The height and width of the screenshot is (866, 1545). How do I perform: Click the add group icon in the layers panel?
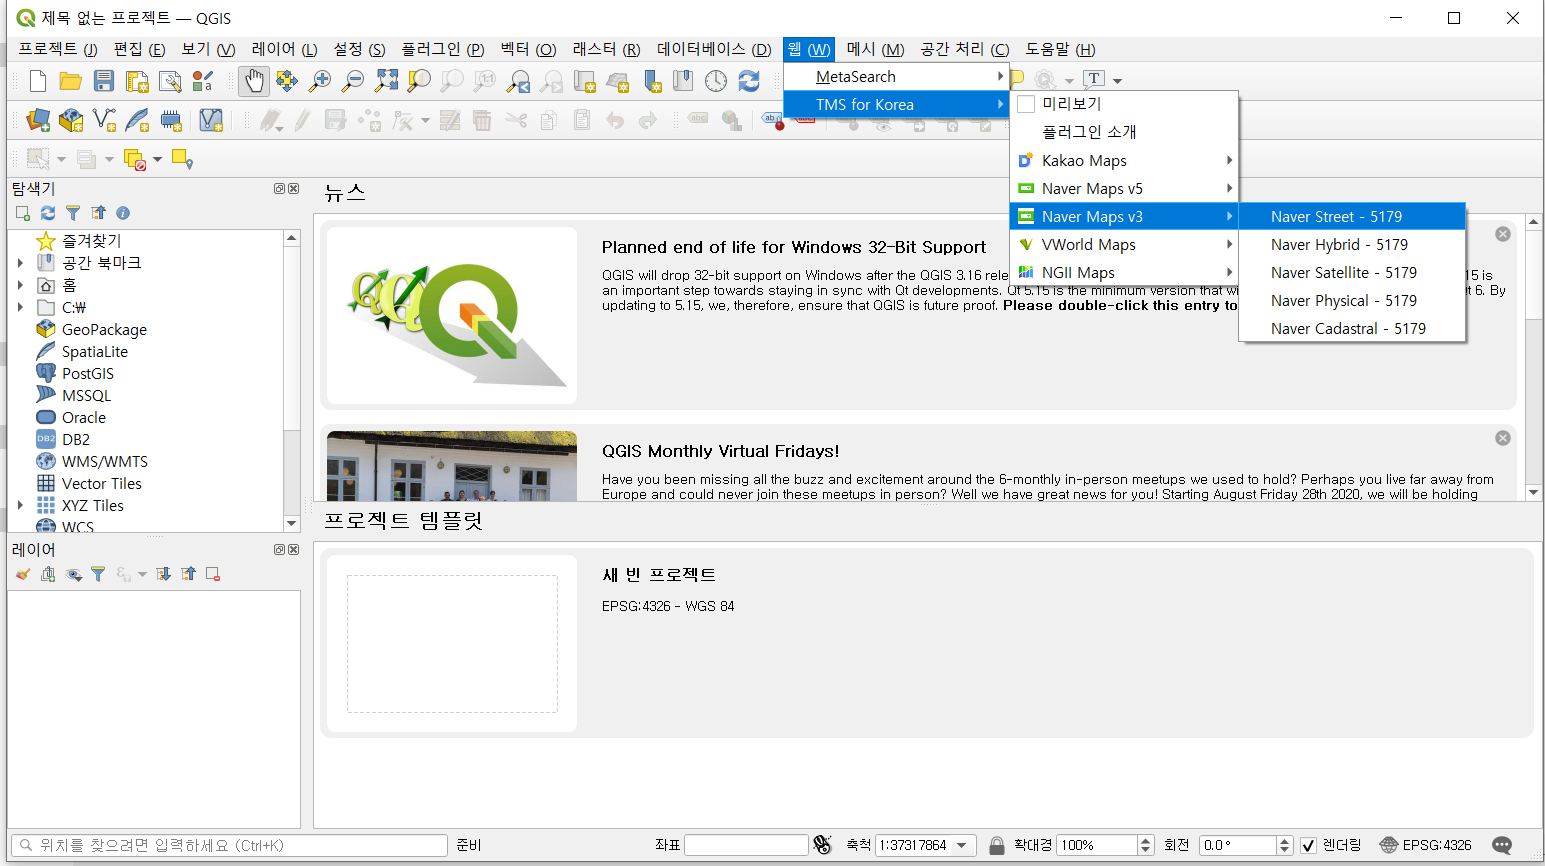[48, 574]
